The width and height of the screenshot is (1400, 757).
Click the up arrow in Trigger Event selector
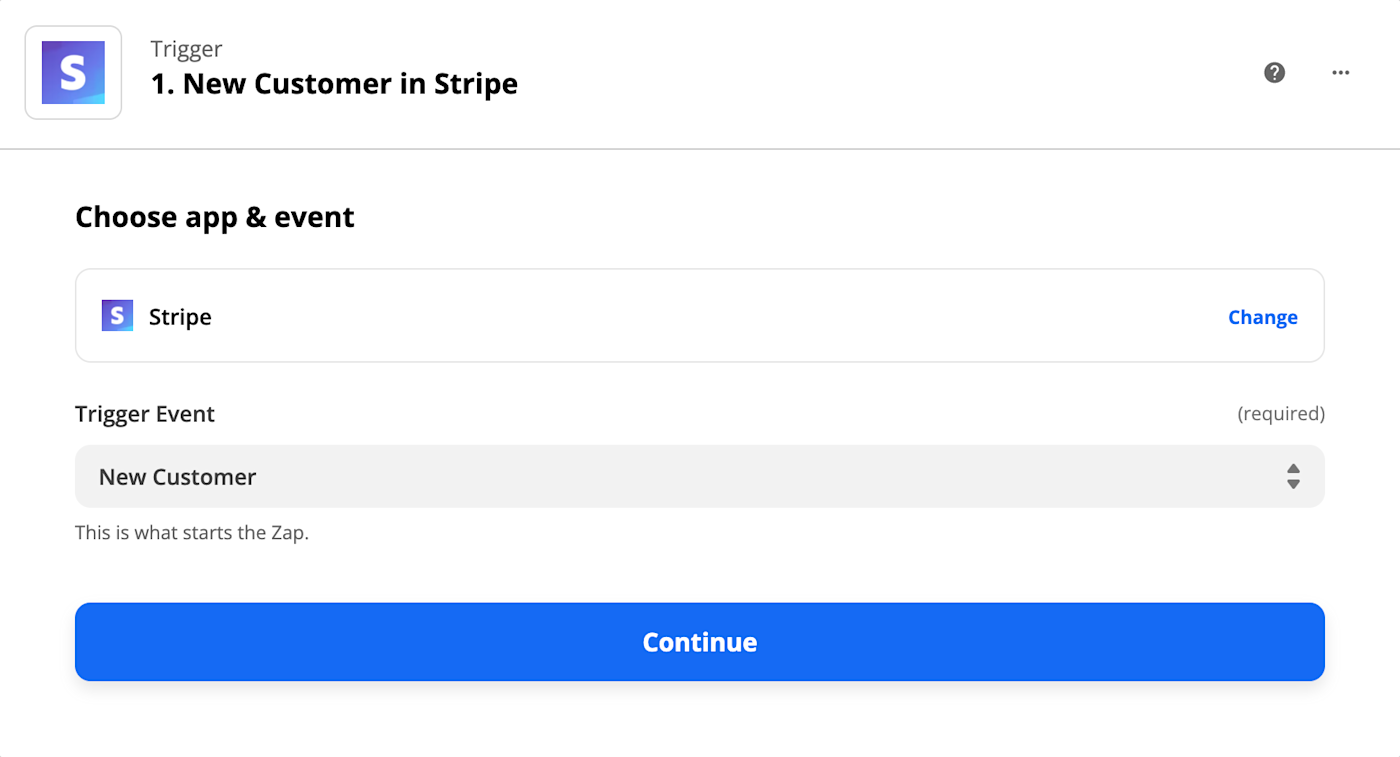click(1293, 469)
